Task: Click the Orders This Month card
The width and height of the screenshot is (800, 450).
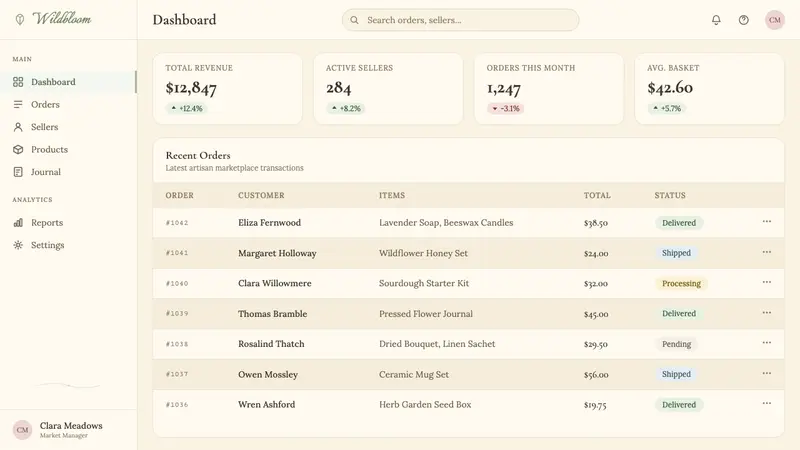Action: coord(549,89)
